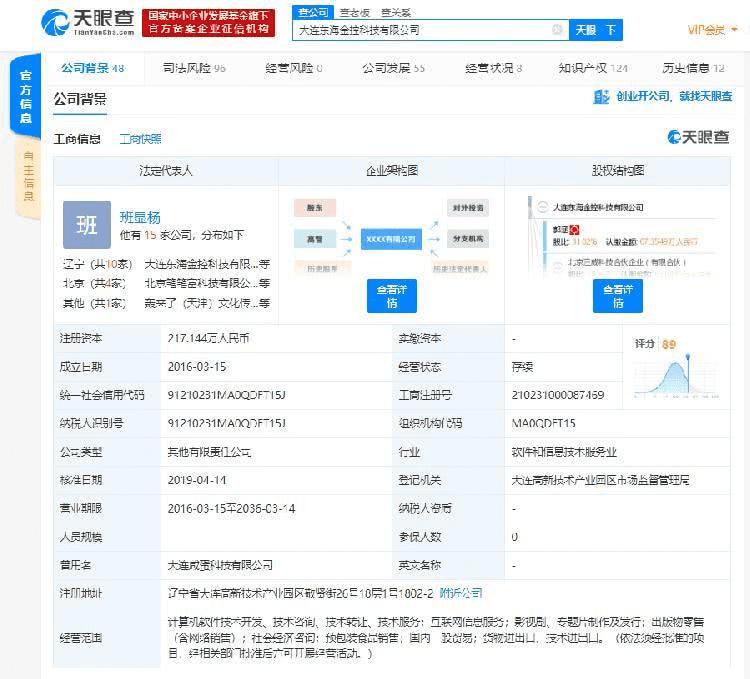
Task: Open the 附近公司 link by address
Action: click(461, 593)
